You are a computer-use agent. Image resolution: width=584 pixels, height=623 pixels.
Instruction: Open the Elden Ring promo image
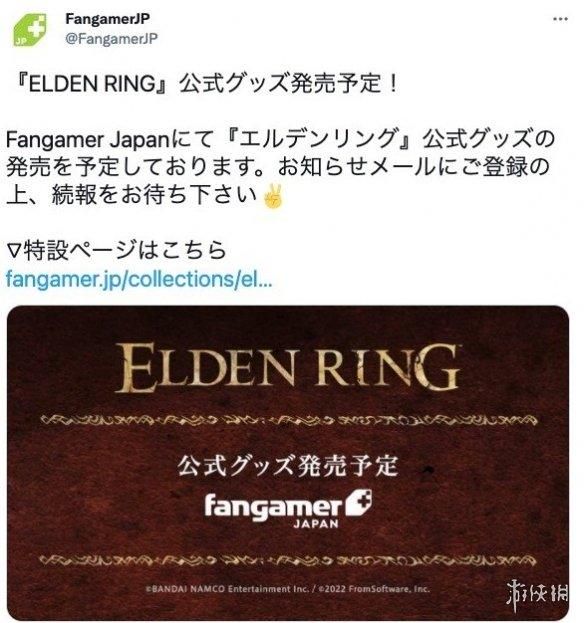(288, 462)
